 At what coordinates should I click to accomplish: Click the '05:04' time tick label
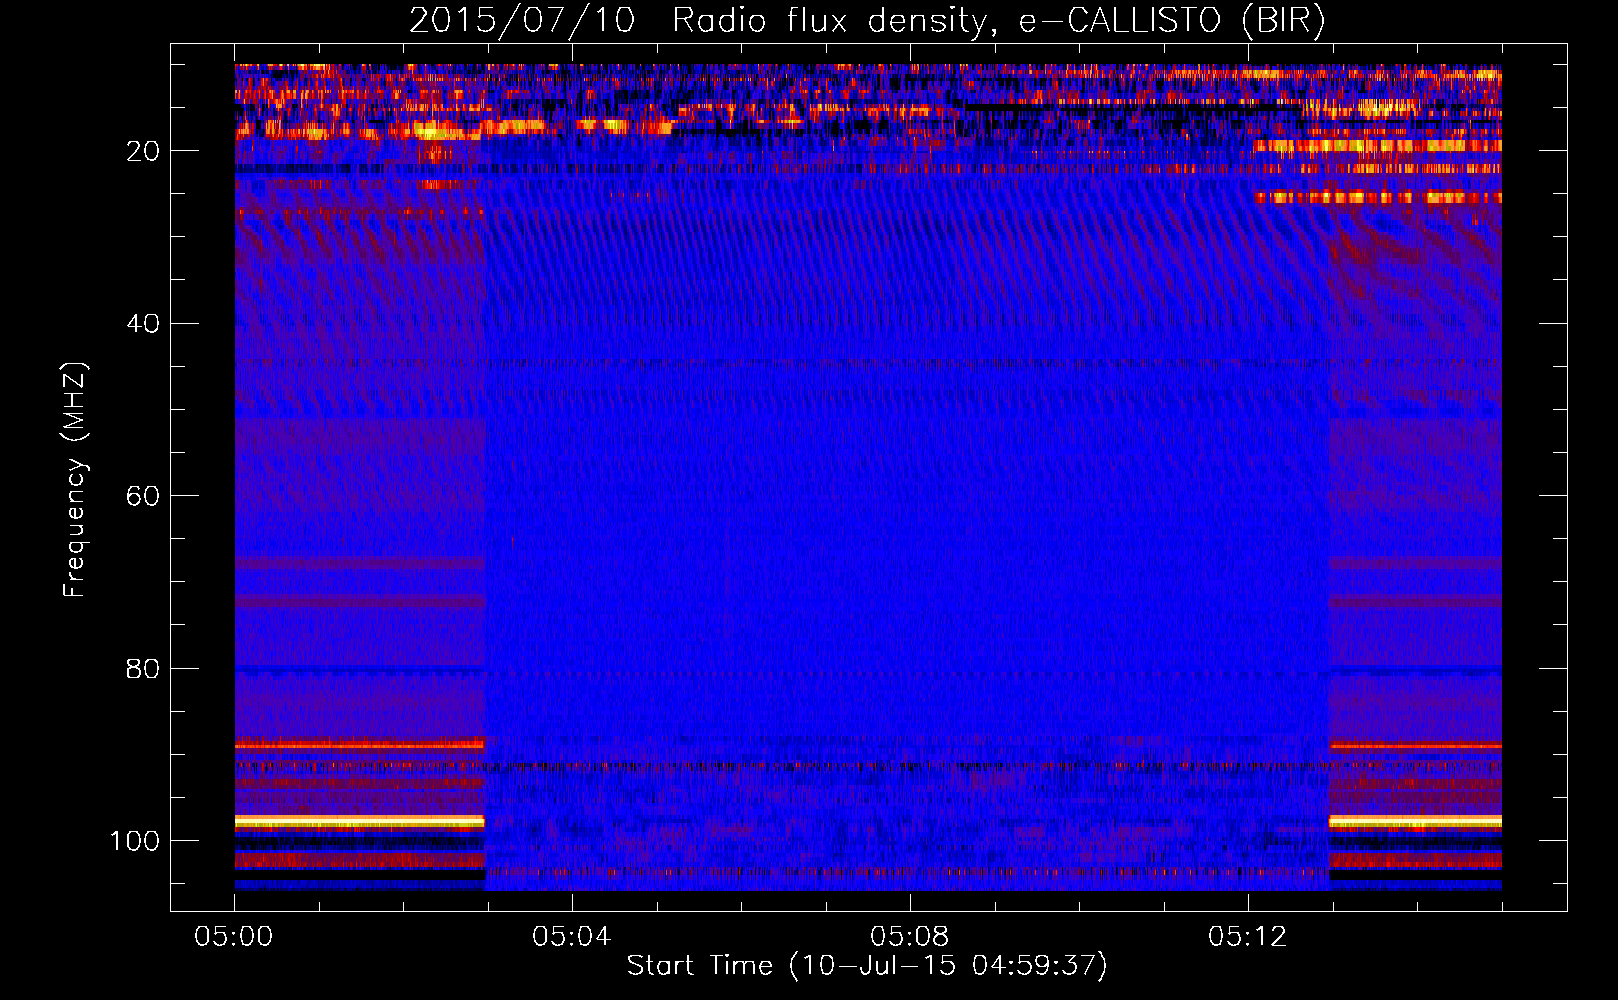point(572,937)
